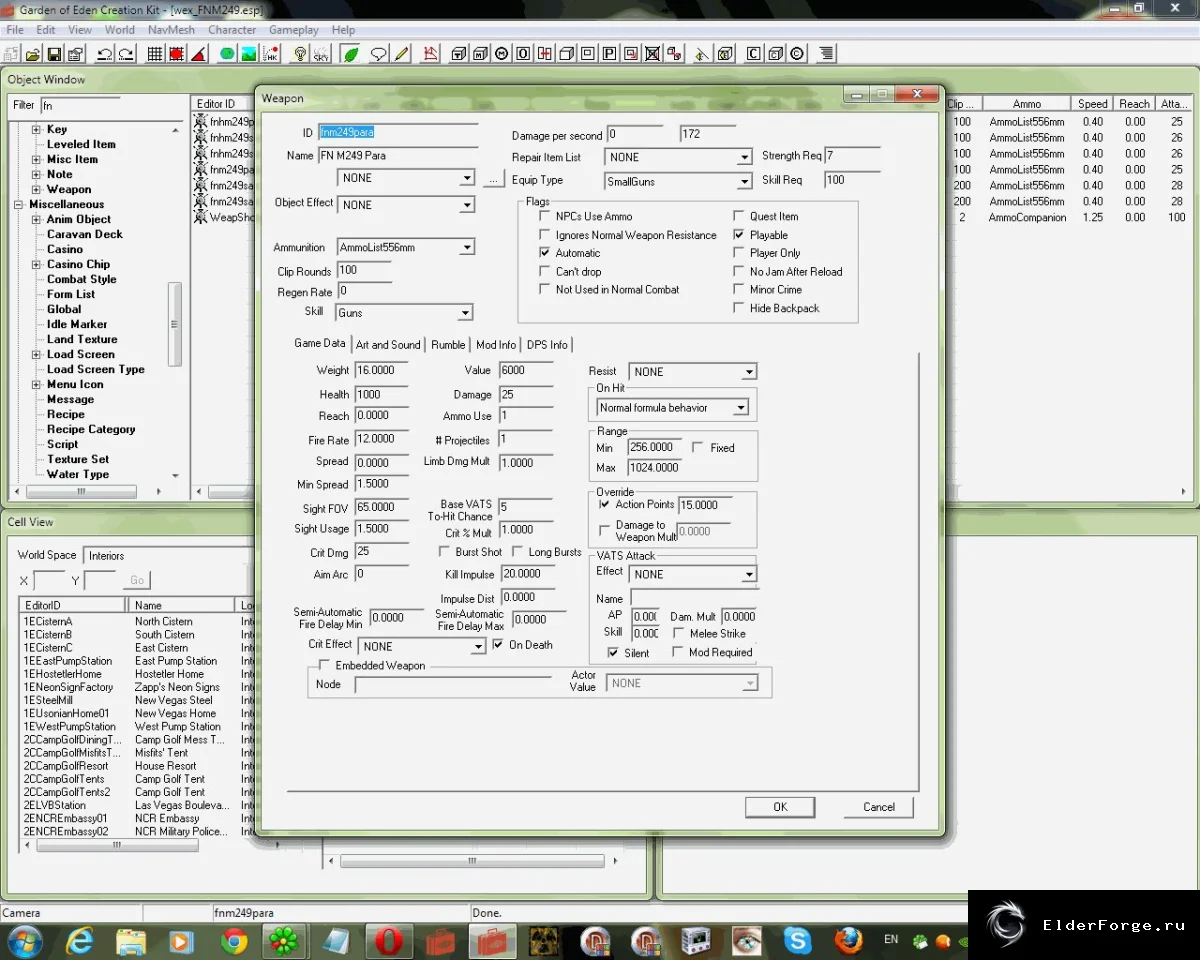The width and height of the screenshot is (1200, 960).
Task: Toggle the Playable checkbox
Action: pyautogui.click(x=739, y=235)
